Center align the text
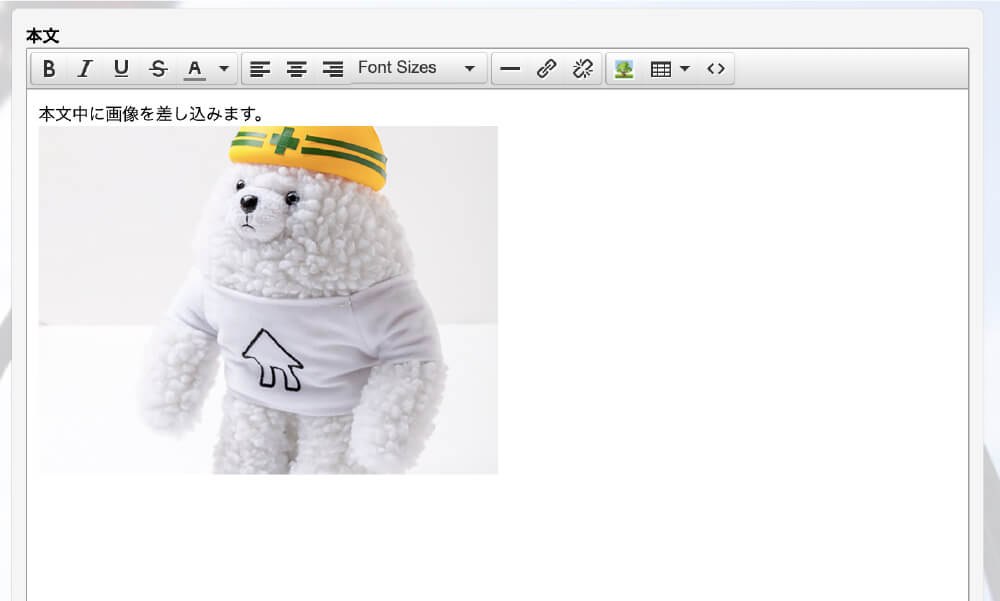 tap(297, 69)
